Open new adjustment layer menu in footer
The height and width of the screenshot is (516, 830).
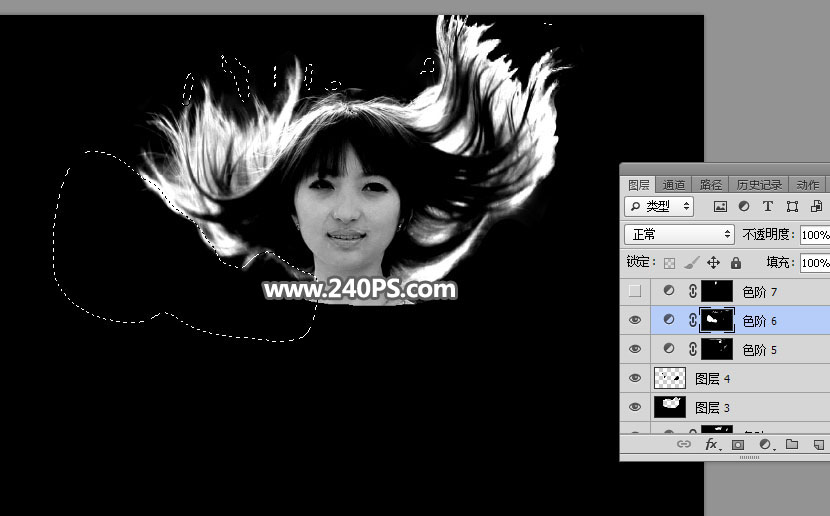point(765,444)
